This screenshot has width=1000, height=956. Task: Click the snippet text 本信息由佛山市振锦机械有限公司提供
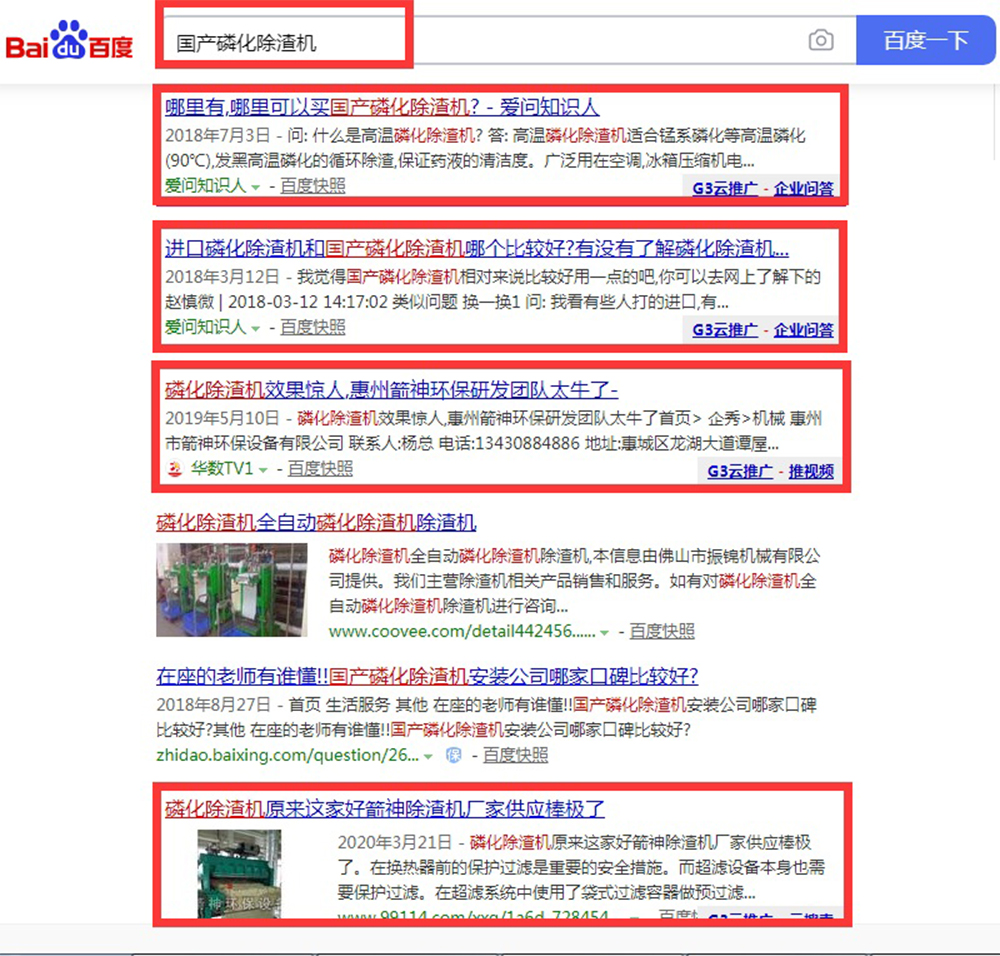(x=575, y=568)
